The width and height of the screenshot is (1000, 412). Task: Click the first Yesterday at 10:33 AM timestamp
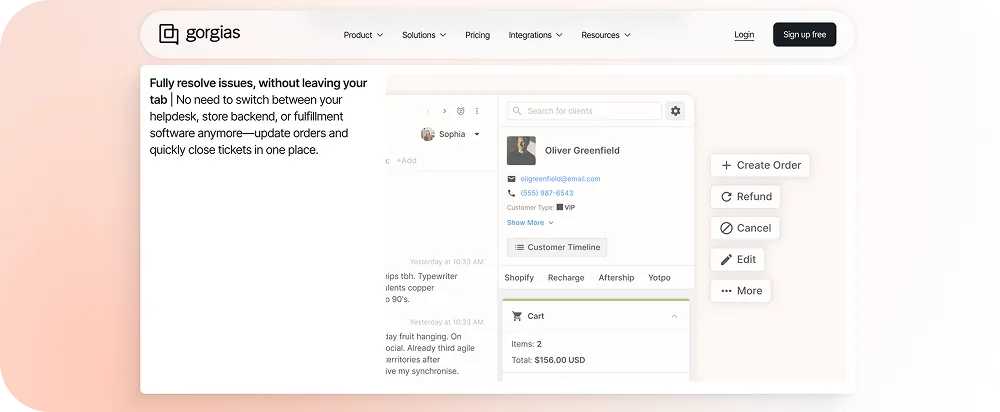click(x=446, y=262)
